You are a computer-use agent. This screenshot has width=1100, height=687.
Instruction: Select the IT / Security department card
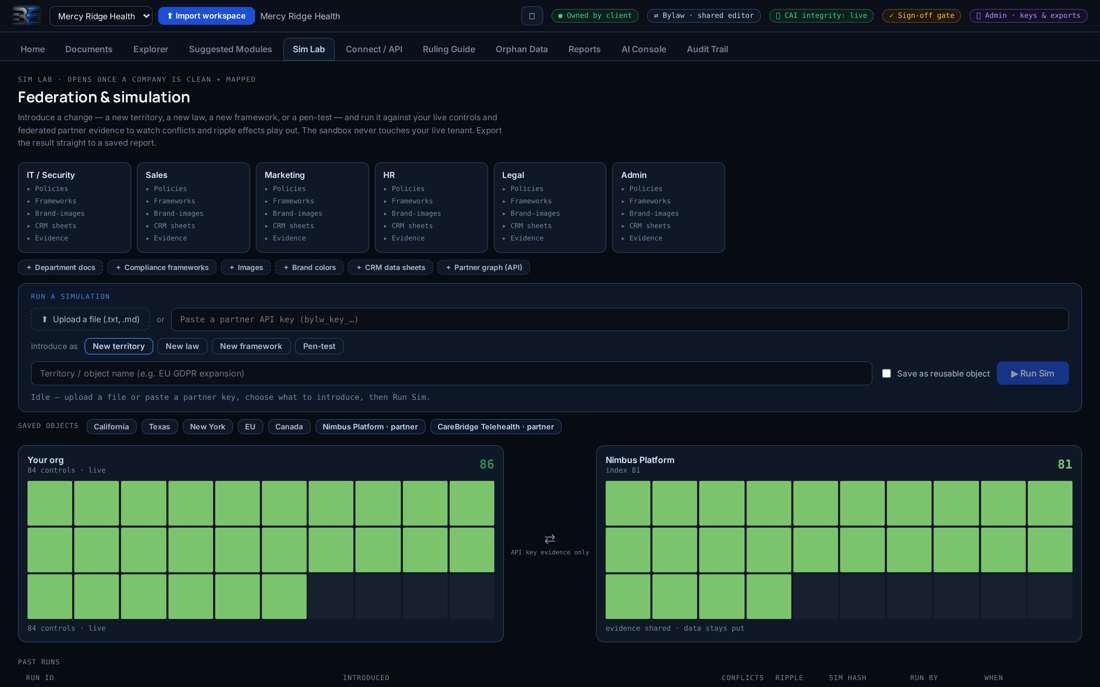click(x=74, y=207)
